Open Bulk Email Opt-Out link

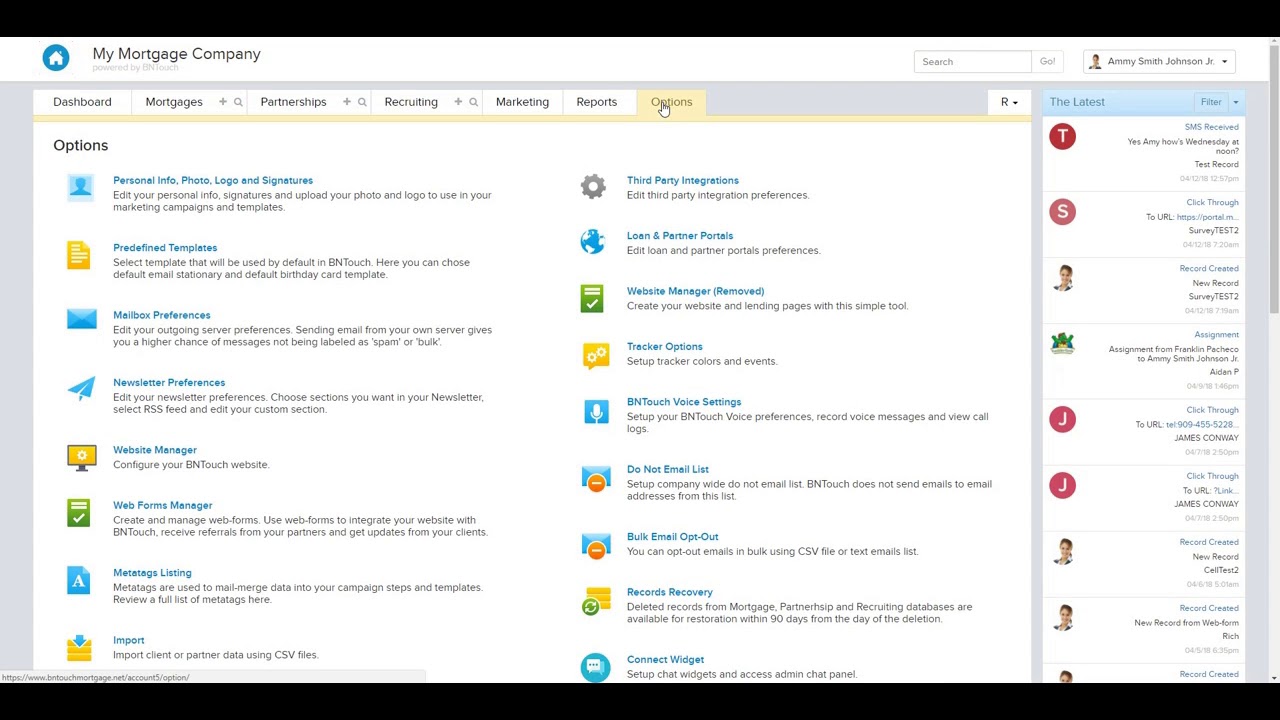coord(672,537)
